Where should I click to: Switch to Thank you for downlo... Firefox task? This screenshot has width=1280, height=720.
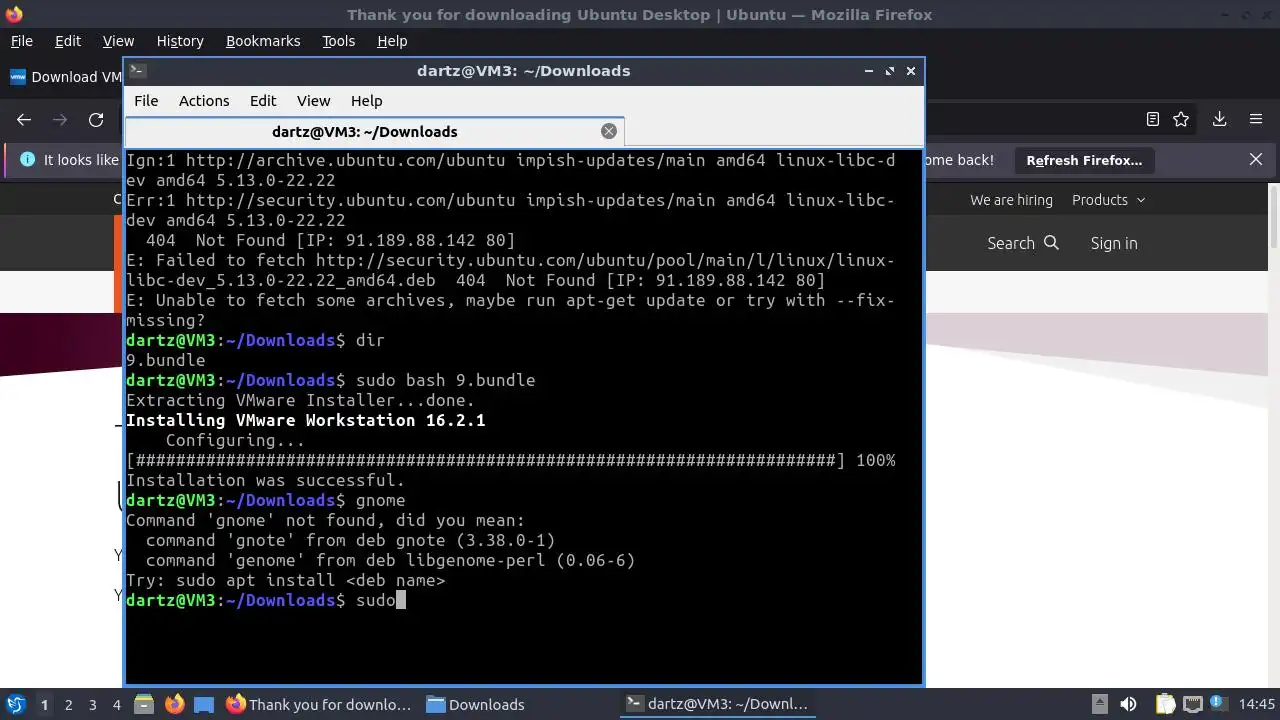tap(318, 704)
